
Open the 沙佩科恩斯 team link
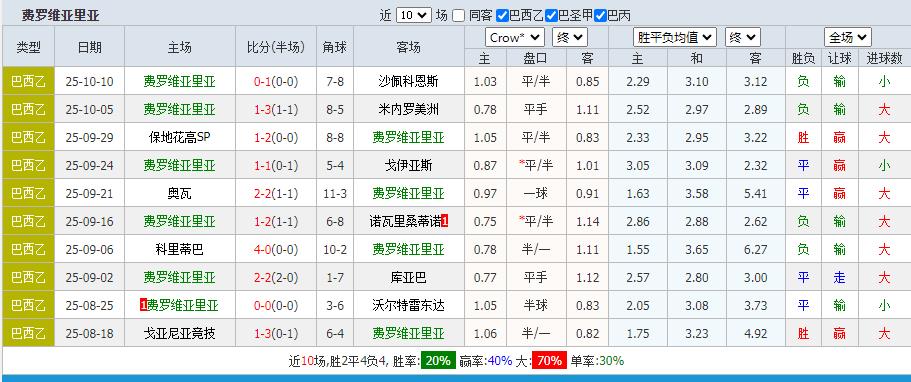pyautogui.click(x=408, y=81)
